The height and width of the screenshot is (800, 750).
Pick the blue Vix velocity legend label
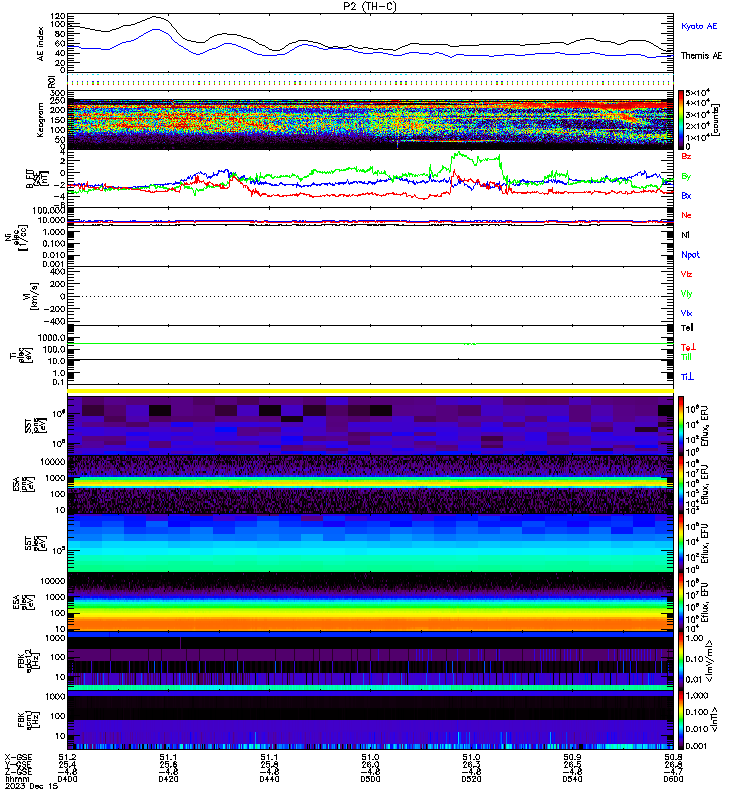click(x=686, y=313)
